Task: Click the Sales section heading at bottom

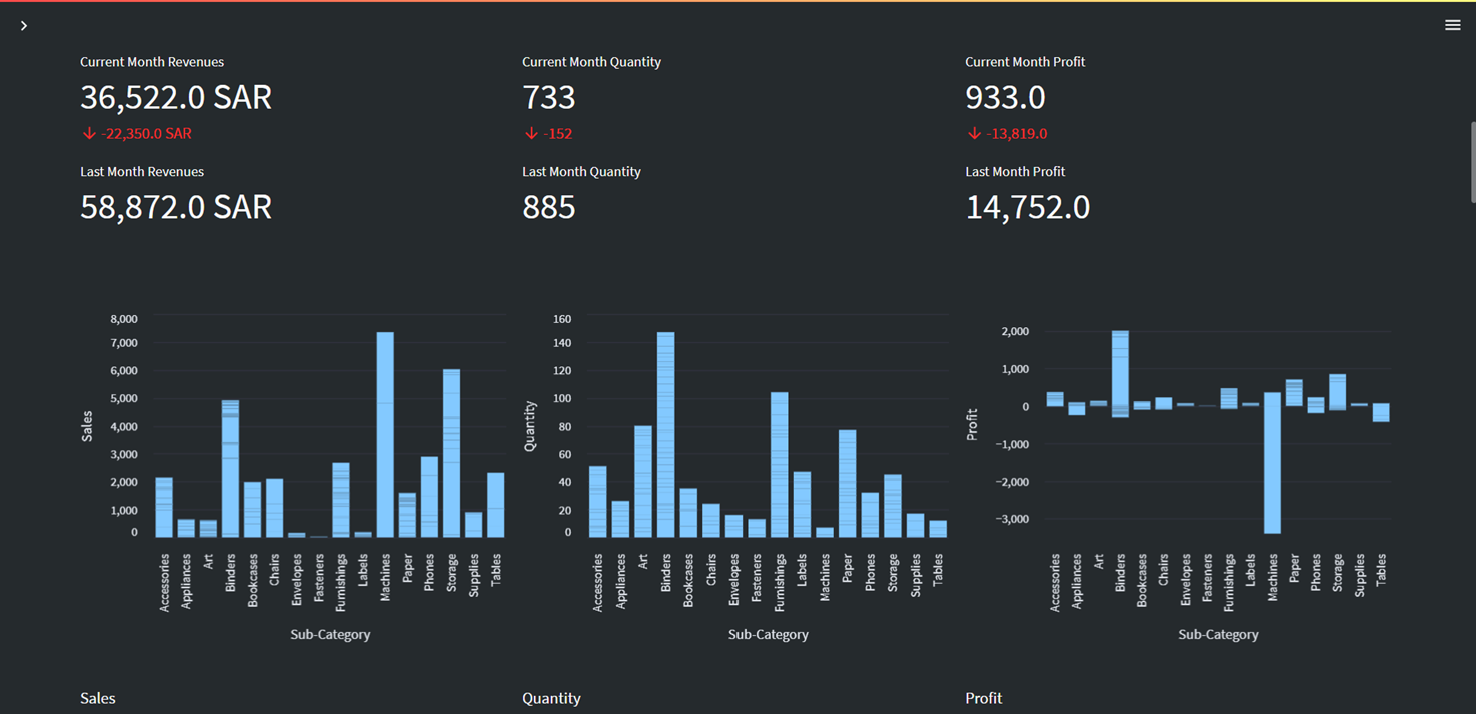Action: click(x=97, y=698)
